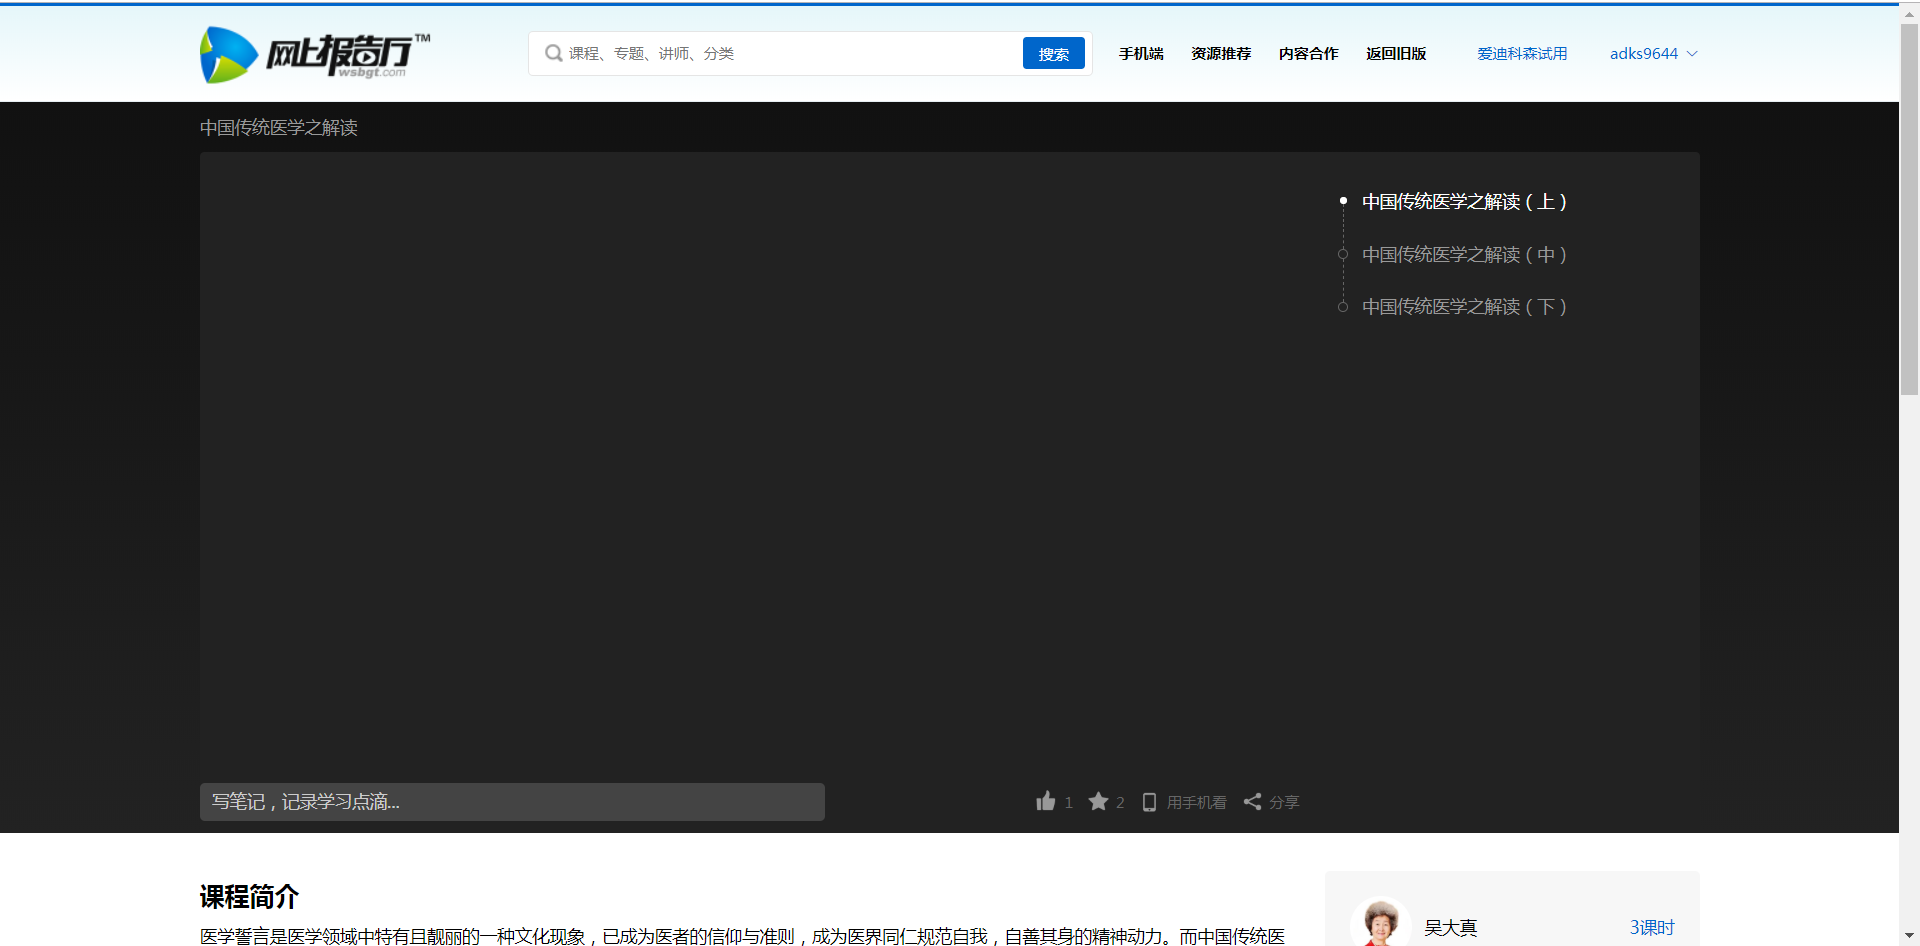Click the 写笔记 note input field
1920x946 pixels.
coord(512,802)
